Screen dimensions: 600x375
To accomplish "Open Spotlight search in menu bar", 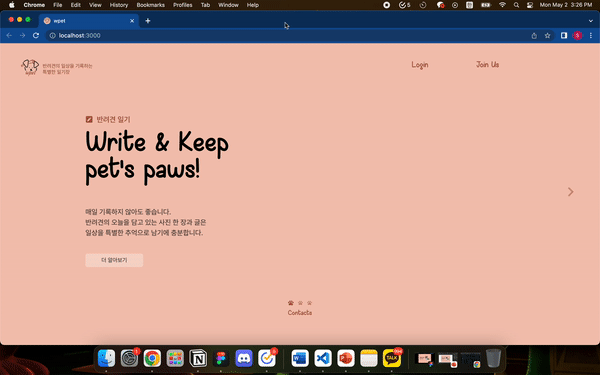I will (517, 5).
